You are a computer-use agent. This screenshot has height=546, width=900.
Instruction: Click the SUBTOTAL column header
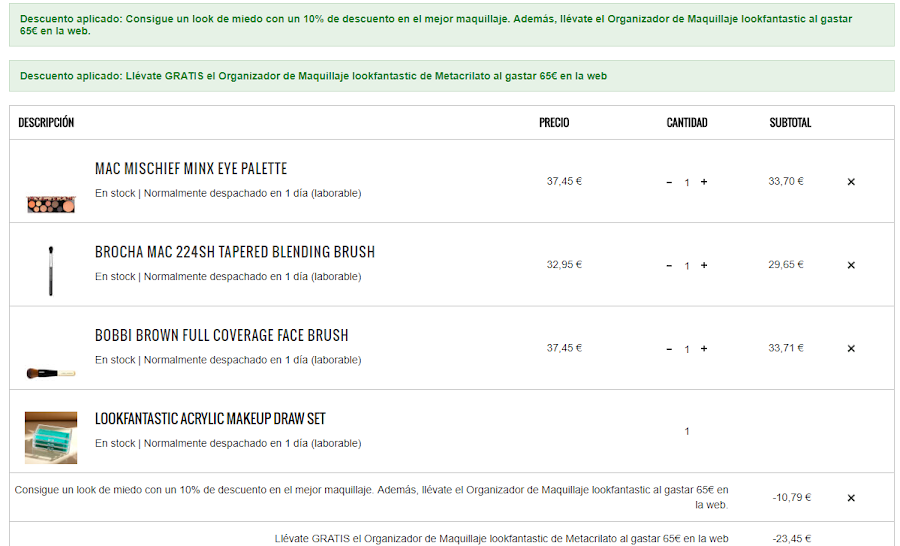[790, 122]
